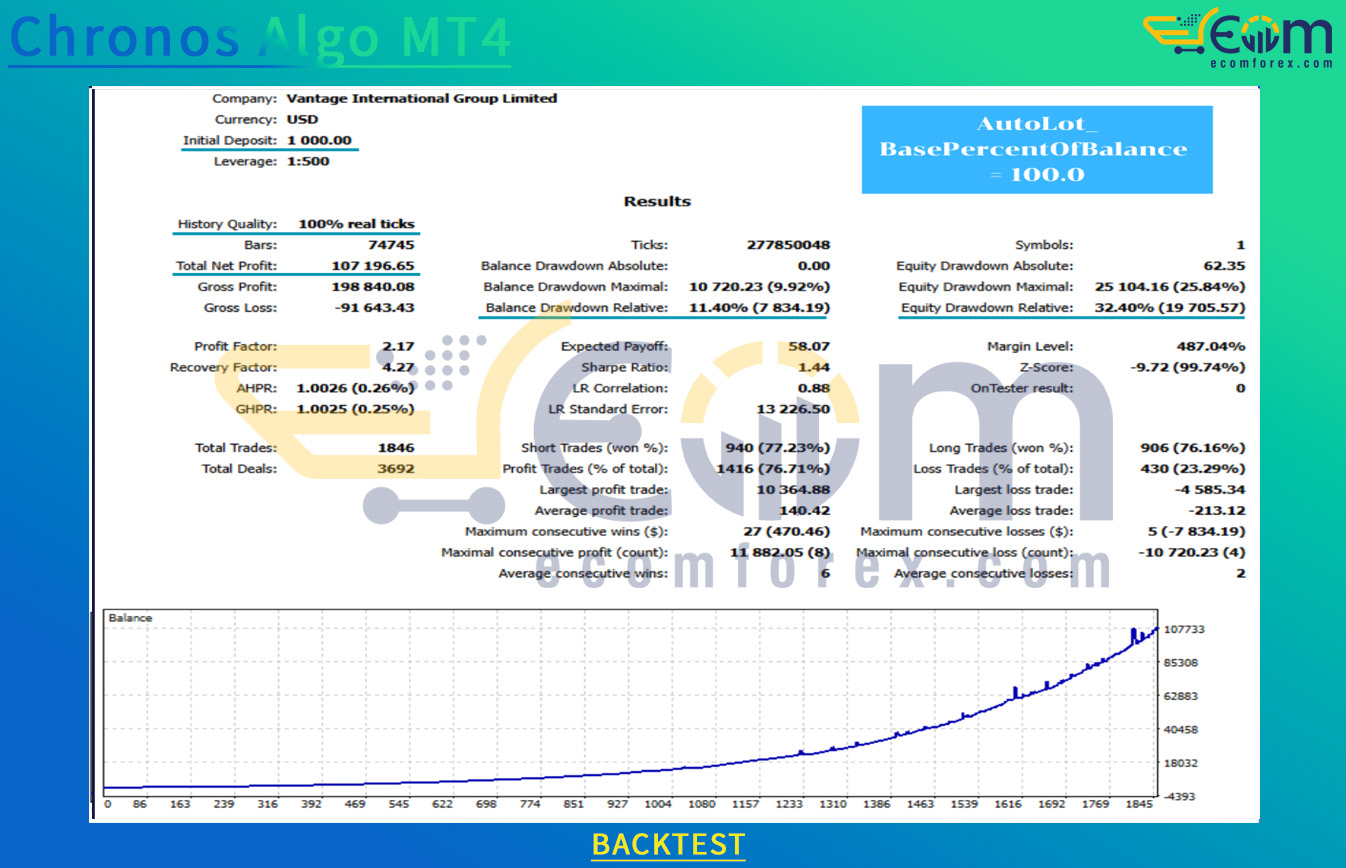Click Balance Drawdown Relative value 11.40% (7 834.19)

[x=758, y=309]
